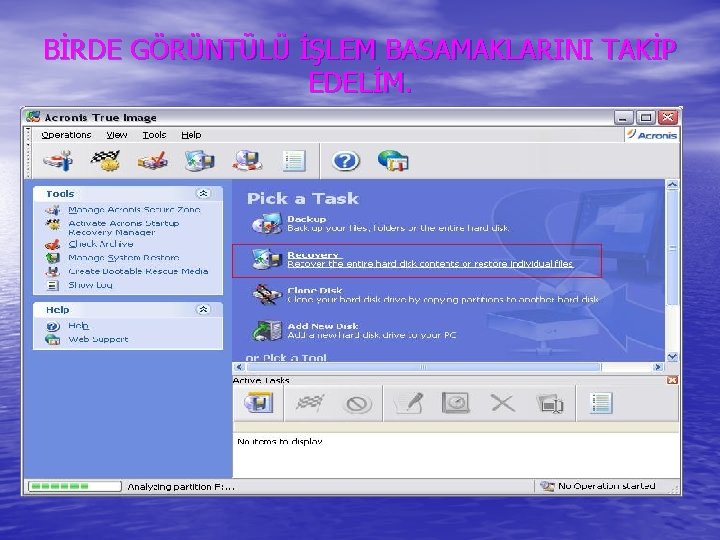Click Activate Acronis Startup Recovery Manager link
720x540 pixels.
coord(124,228)
